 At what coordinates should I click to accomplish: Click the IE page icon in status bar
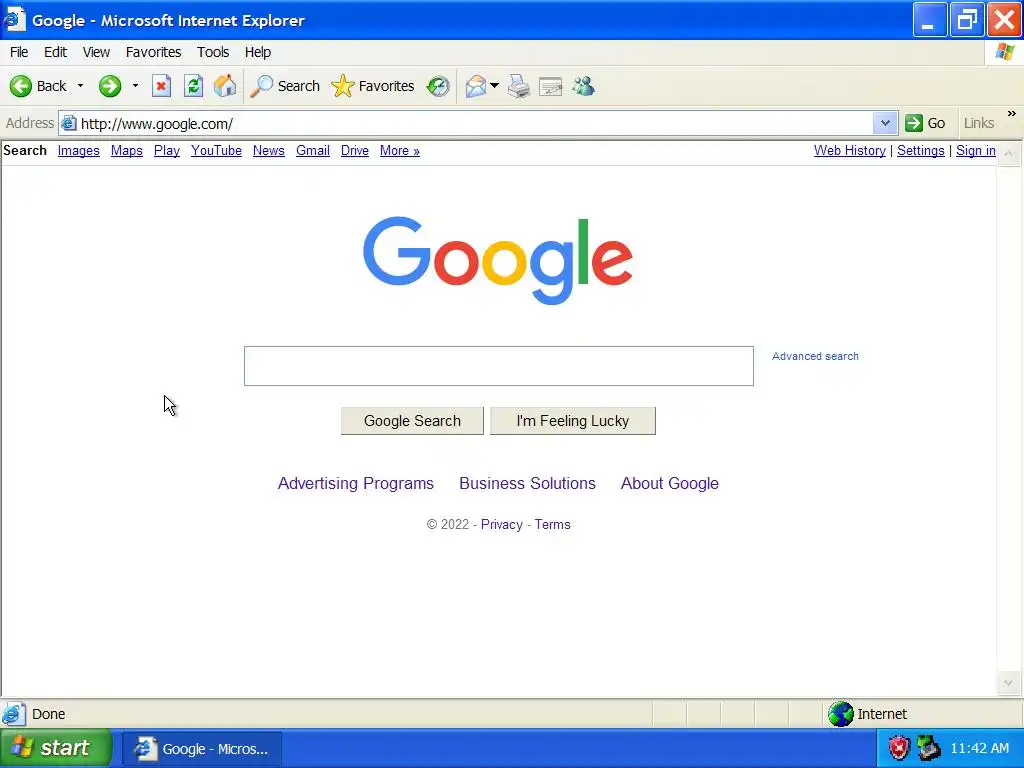point(14,714)
